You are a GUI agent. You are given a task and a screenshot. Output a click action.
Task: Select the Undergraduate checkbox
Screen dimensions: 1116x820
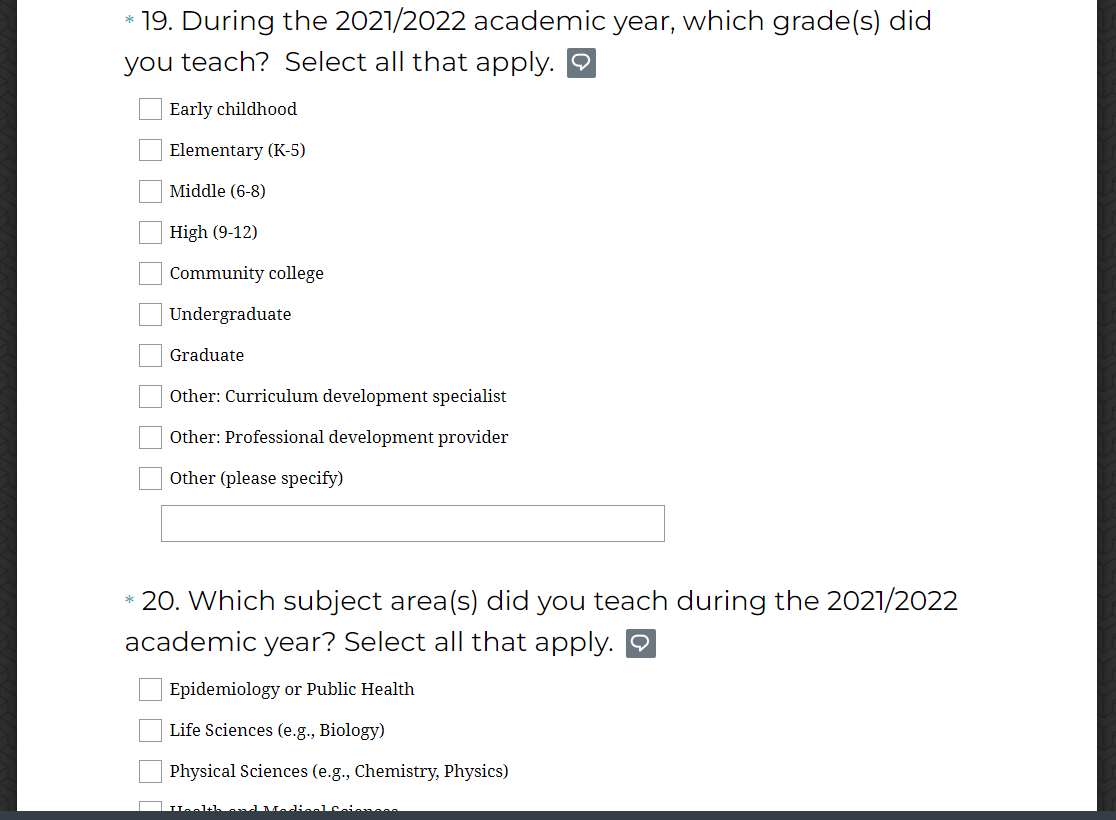150,314
